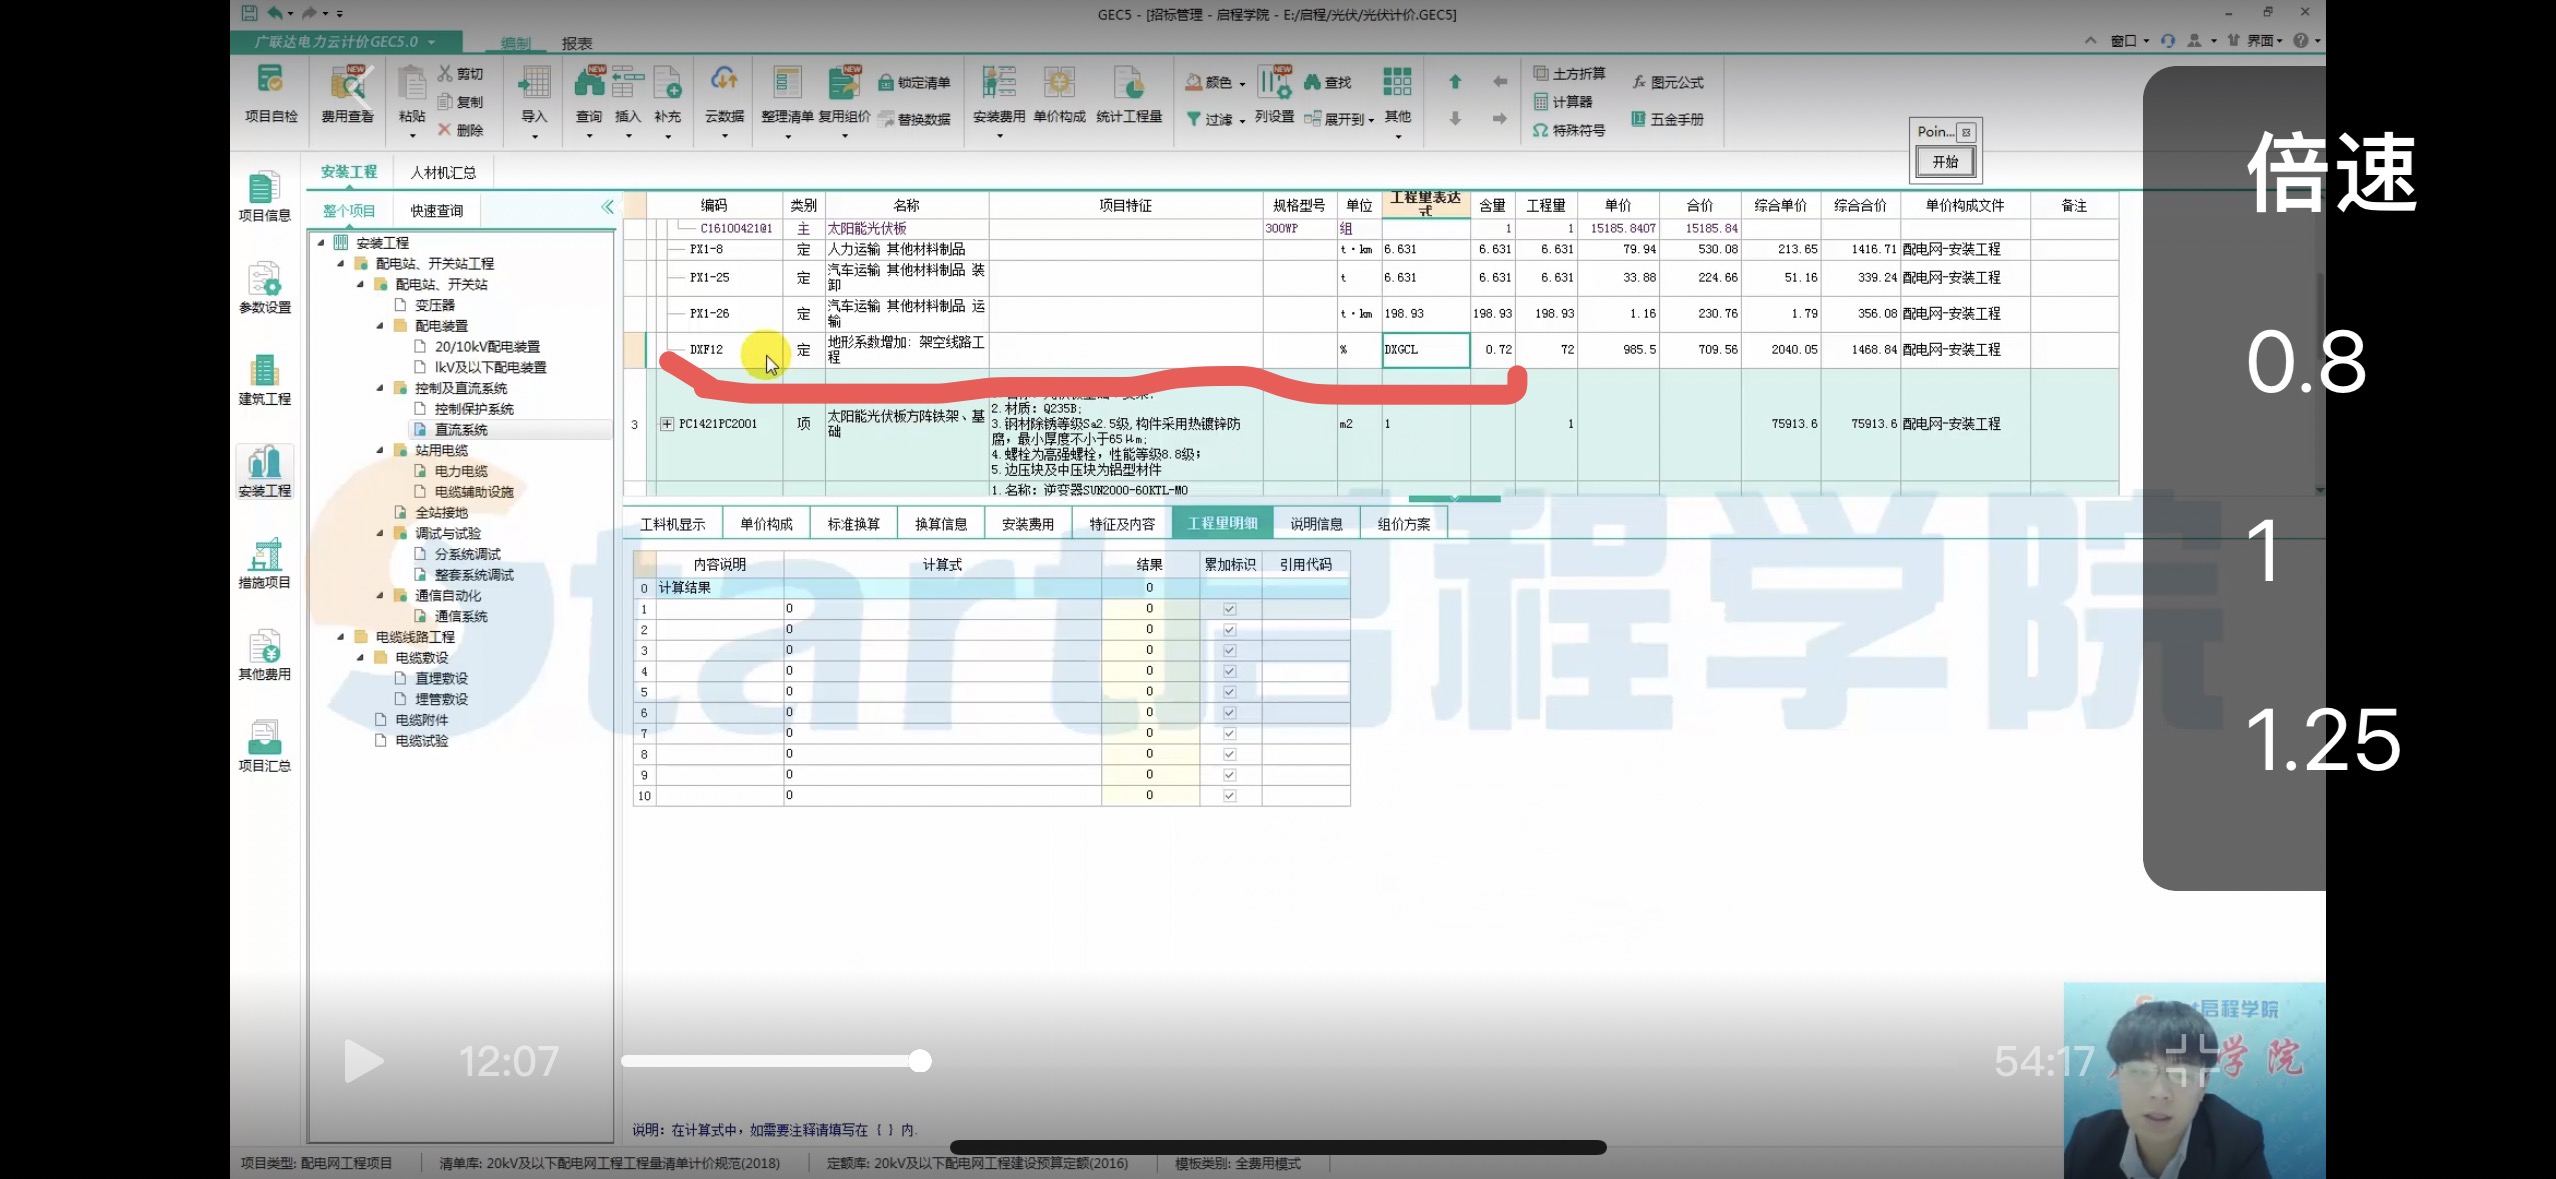2556x1179 pixels.
Task: Toggle 累加标识 checkbox in row 8
Action: click(x=1229, y=754)
